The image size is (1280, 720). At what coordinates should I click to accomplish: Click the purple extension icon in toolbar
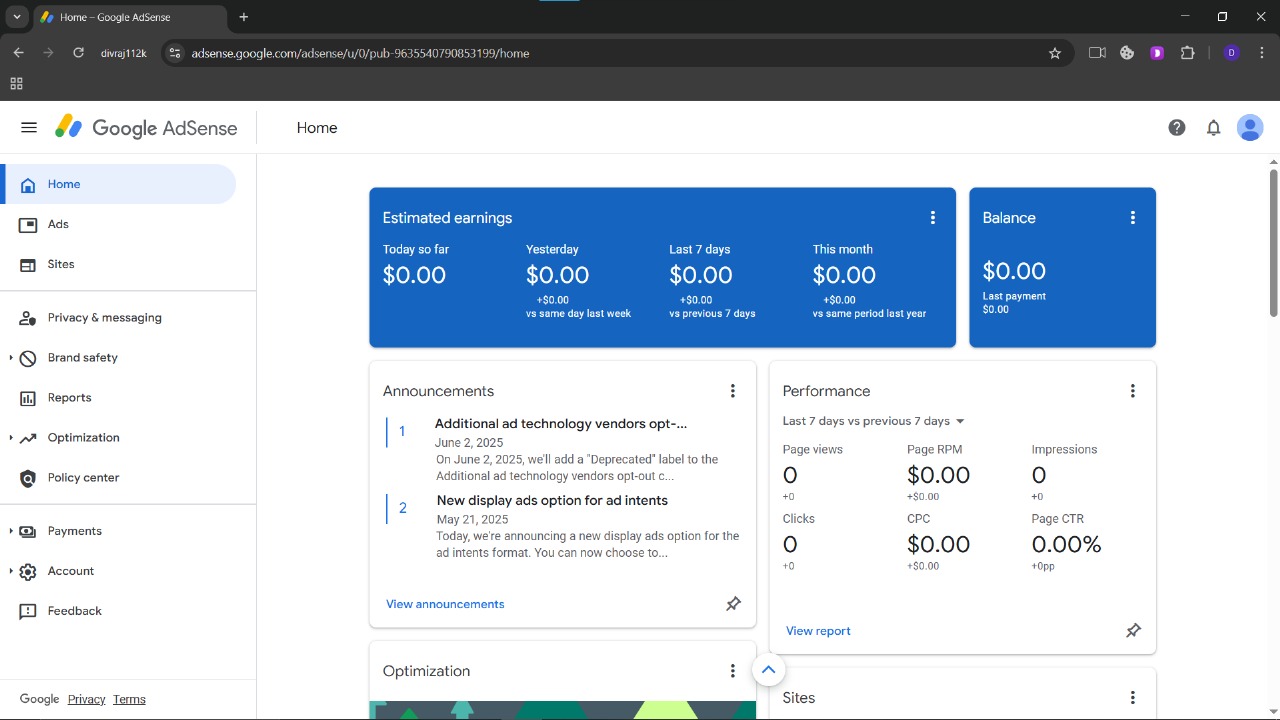tap(1157, 53)
